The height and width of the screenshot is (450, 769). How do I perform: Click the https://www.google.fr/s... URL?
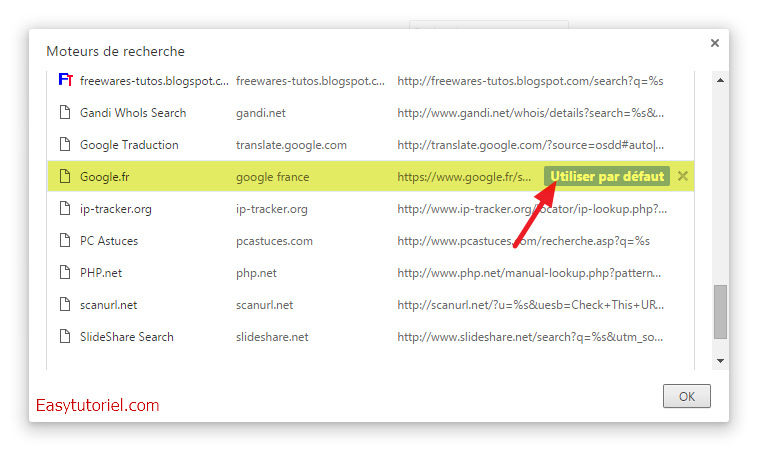click(464, 177)
